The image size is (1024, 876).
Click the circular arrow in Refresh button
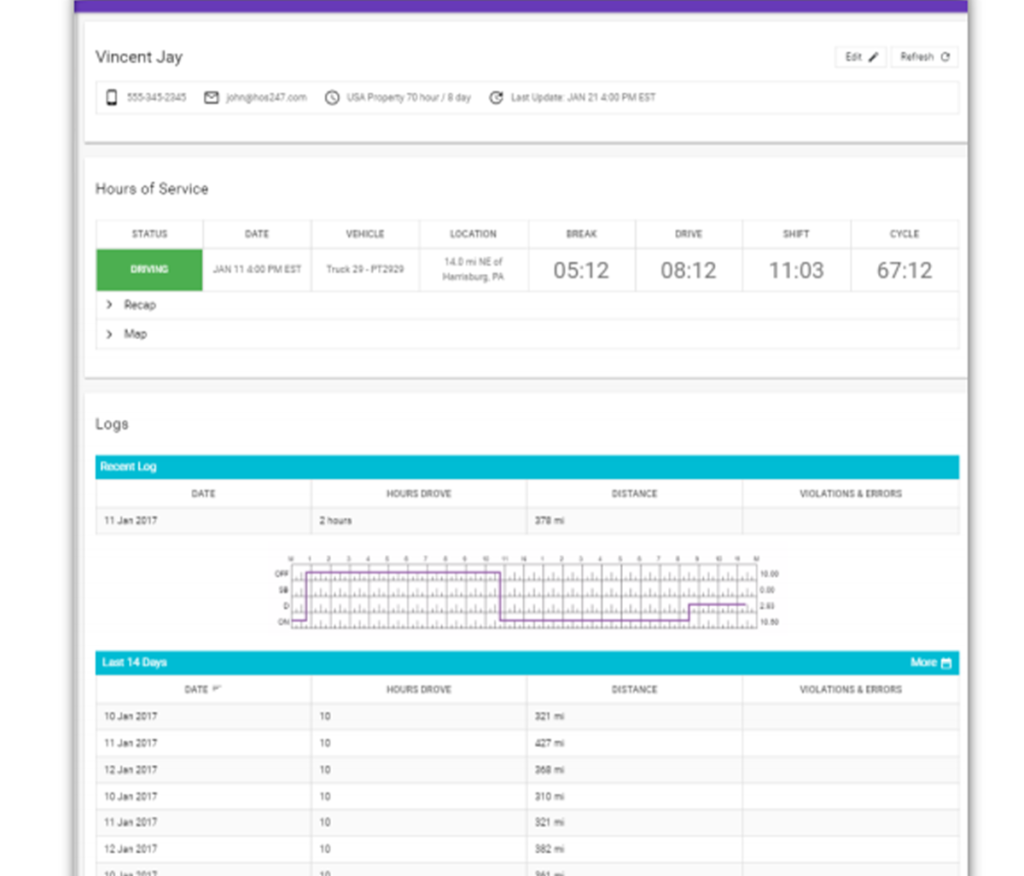point(945,57)
